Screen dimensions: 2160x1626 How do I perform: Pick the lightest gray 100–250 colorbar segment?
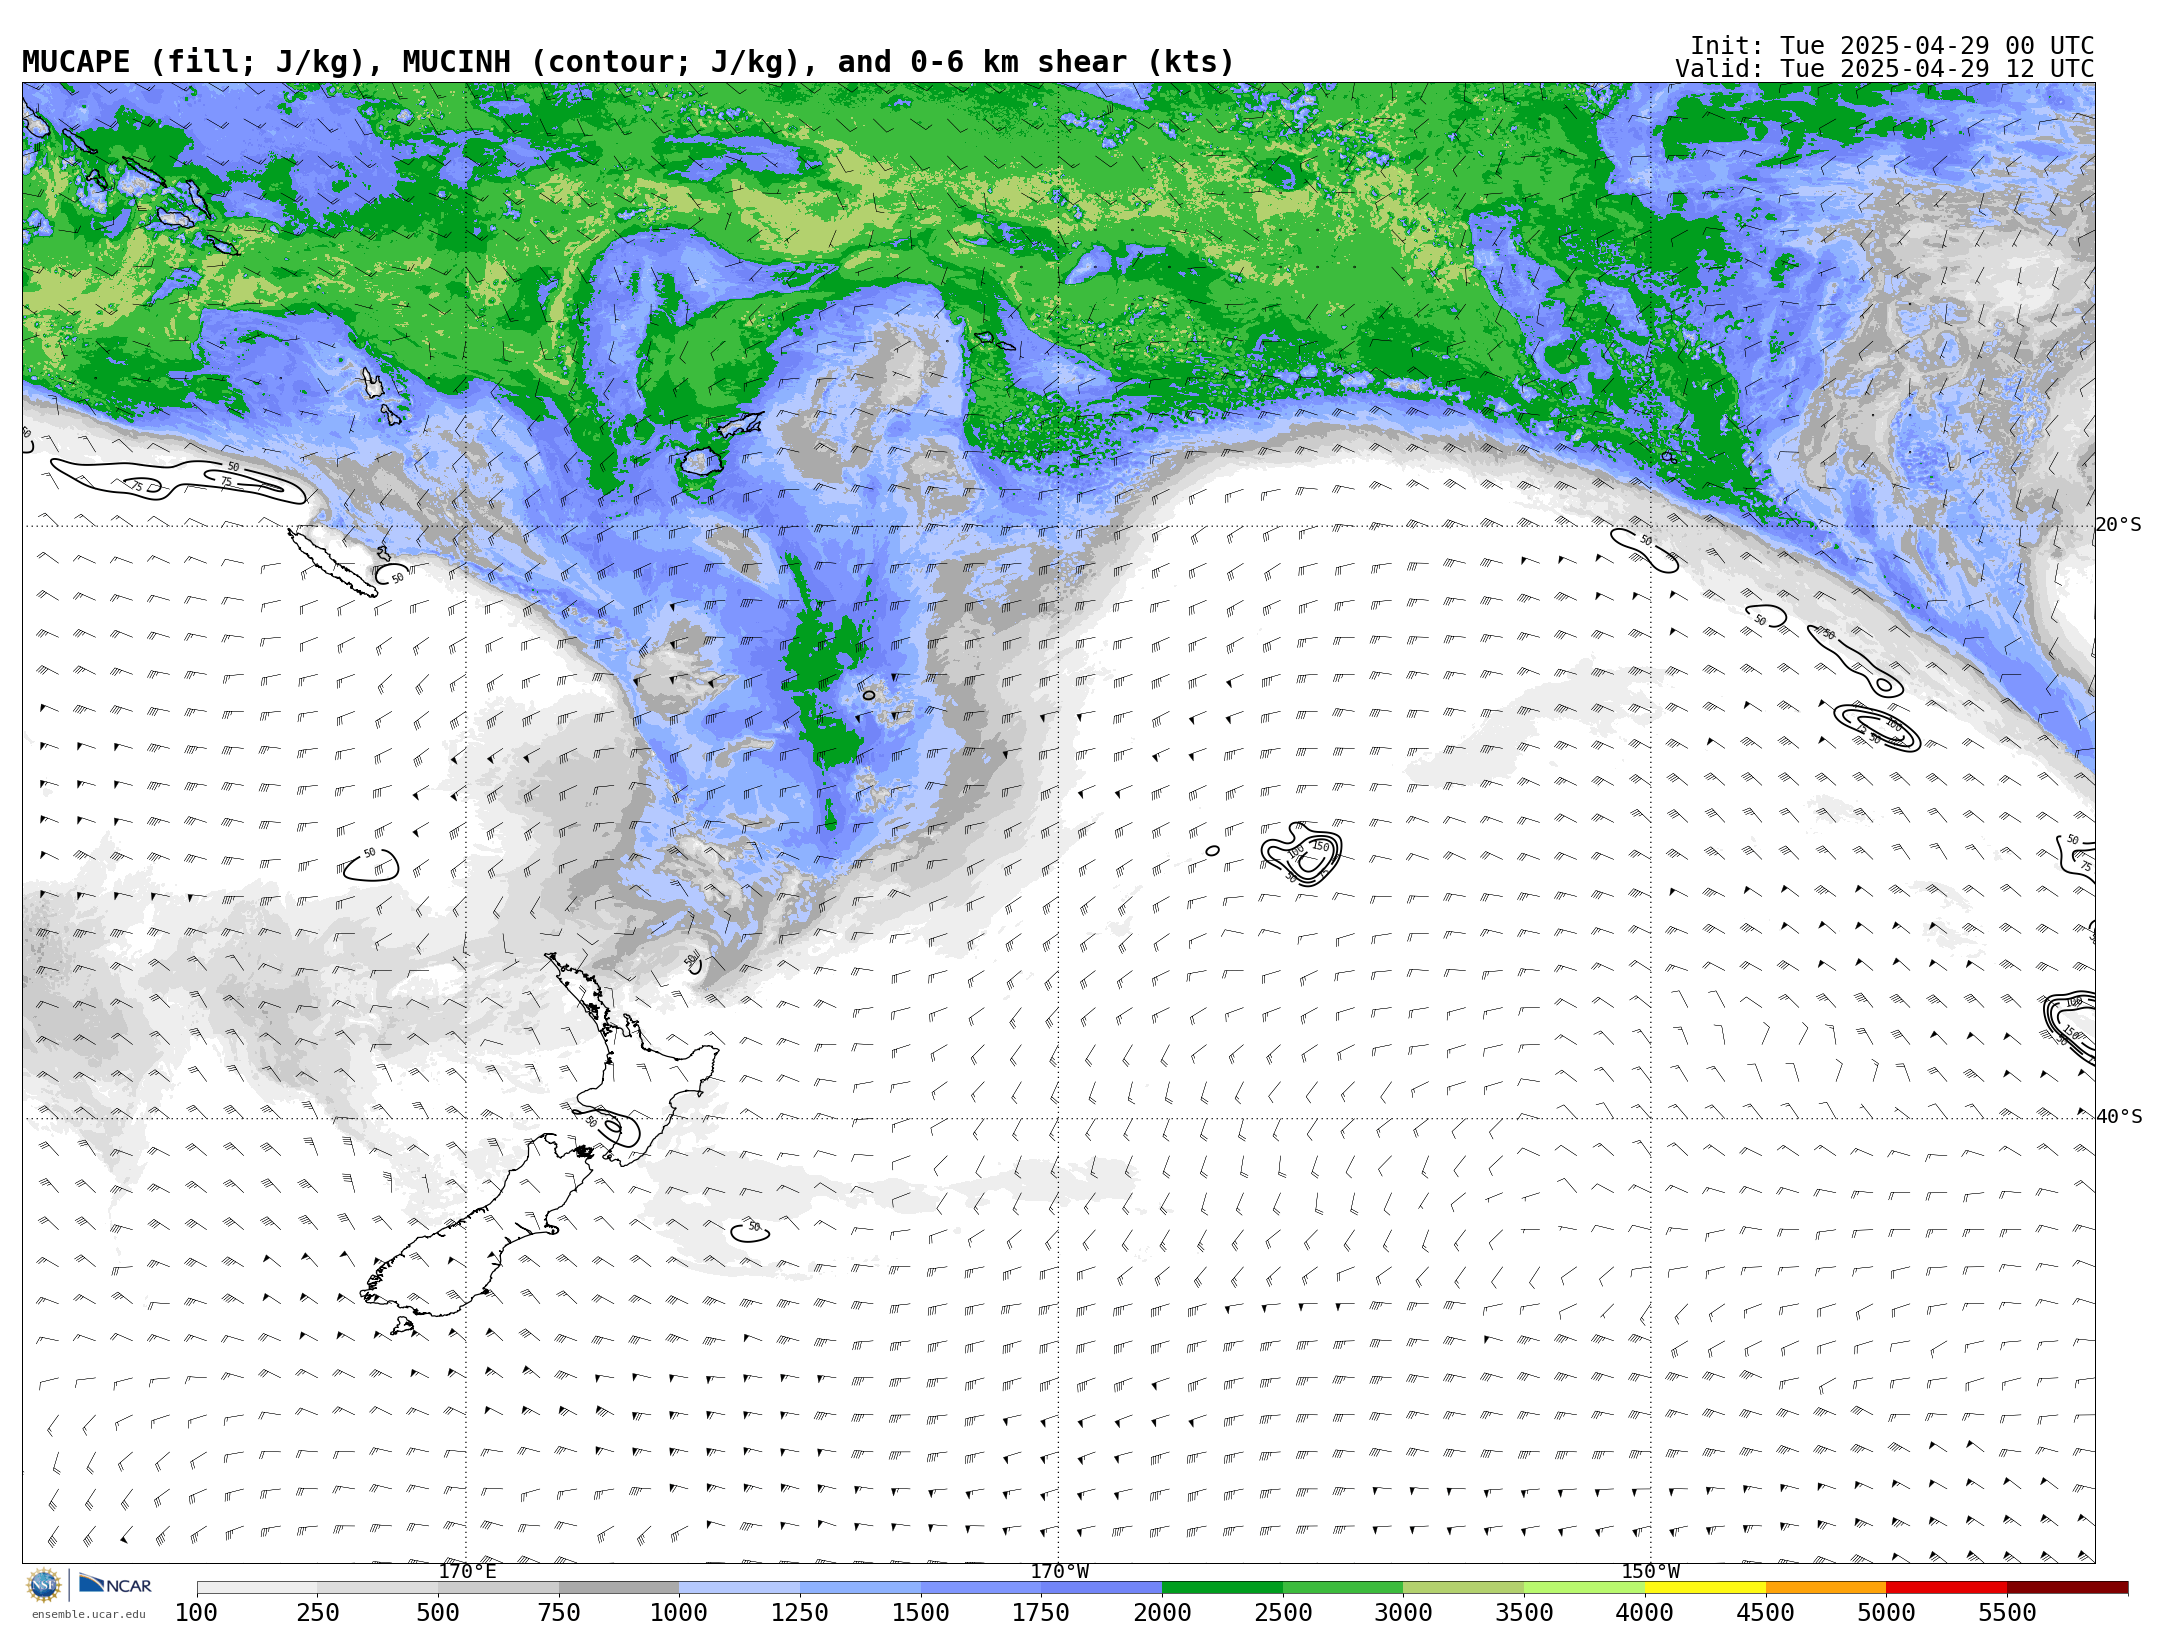257,1588
